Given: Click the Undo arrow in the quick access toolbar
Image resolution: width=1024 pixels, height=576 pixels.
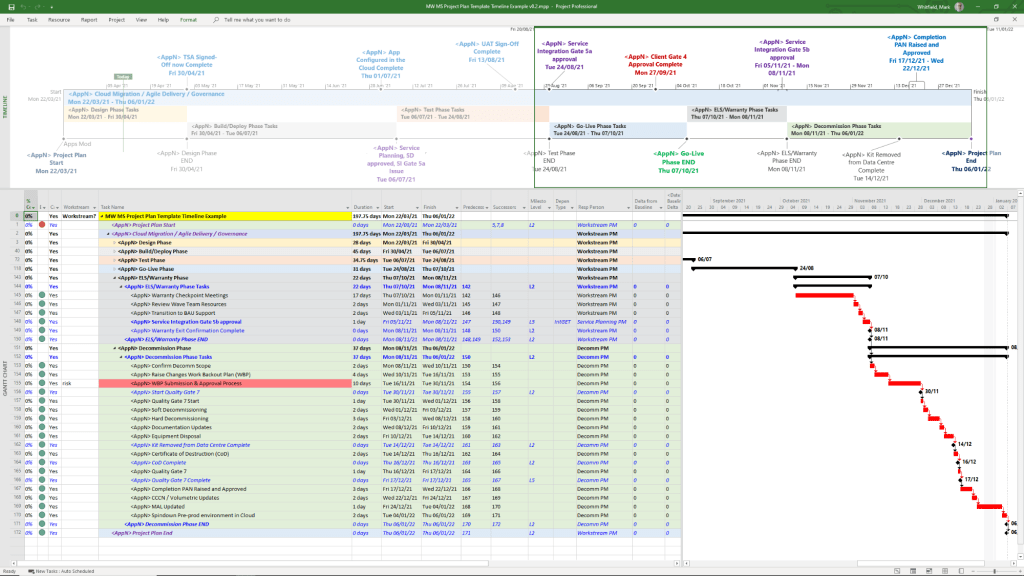Looking at the screenshot, I should point(21,6).
